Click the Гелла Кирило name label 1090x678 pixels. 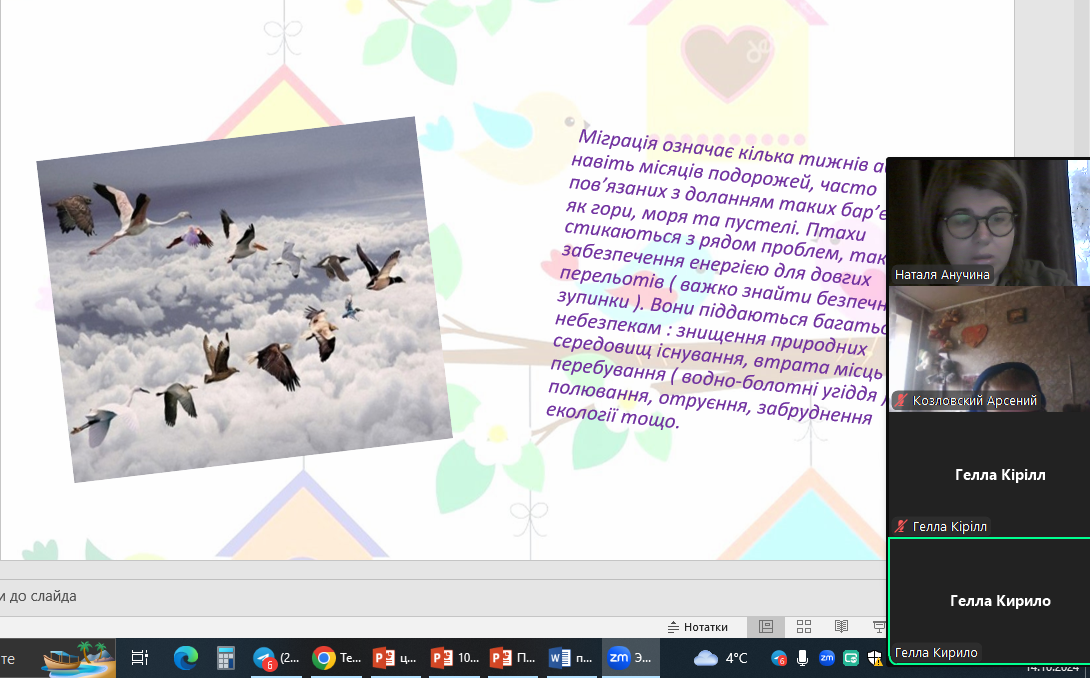point(936,652)
